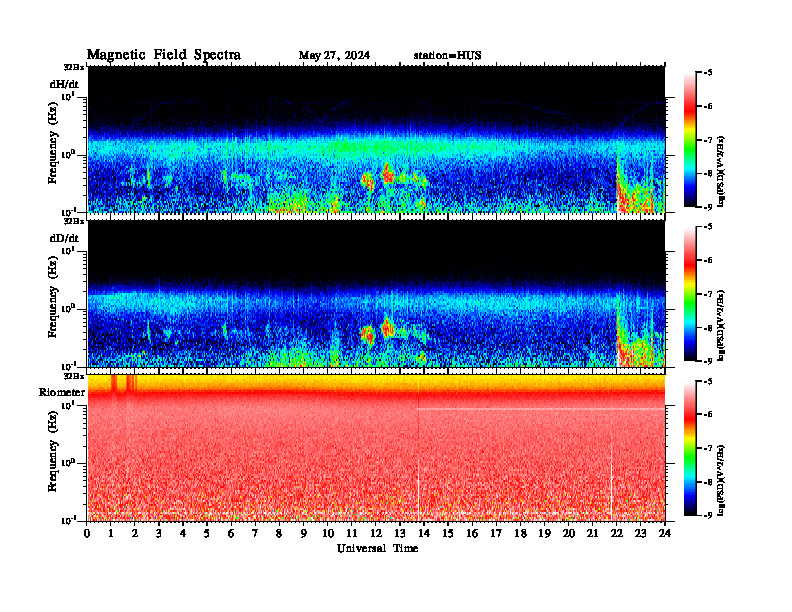Click the "-9" tick on dH/dt color scale

point(708,207)
